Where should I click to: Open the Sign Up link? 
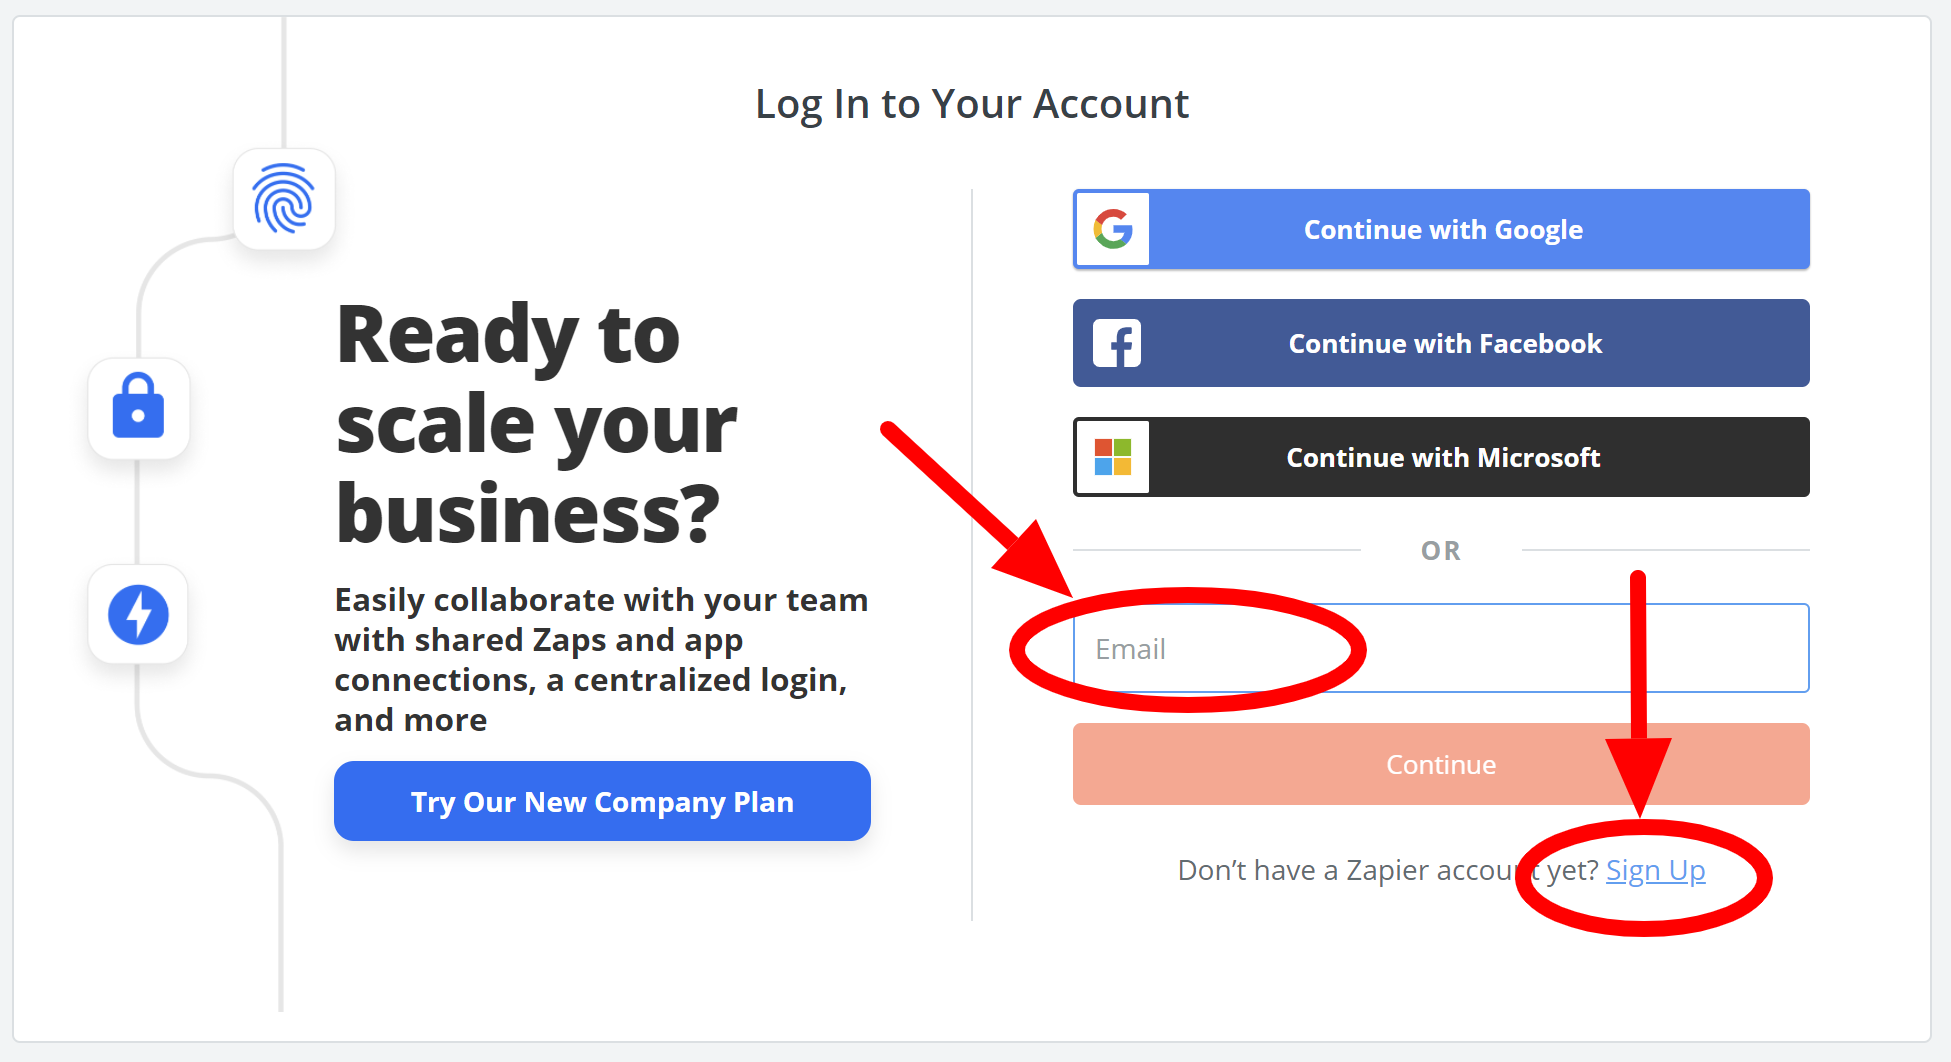point(1655,870)
